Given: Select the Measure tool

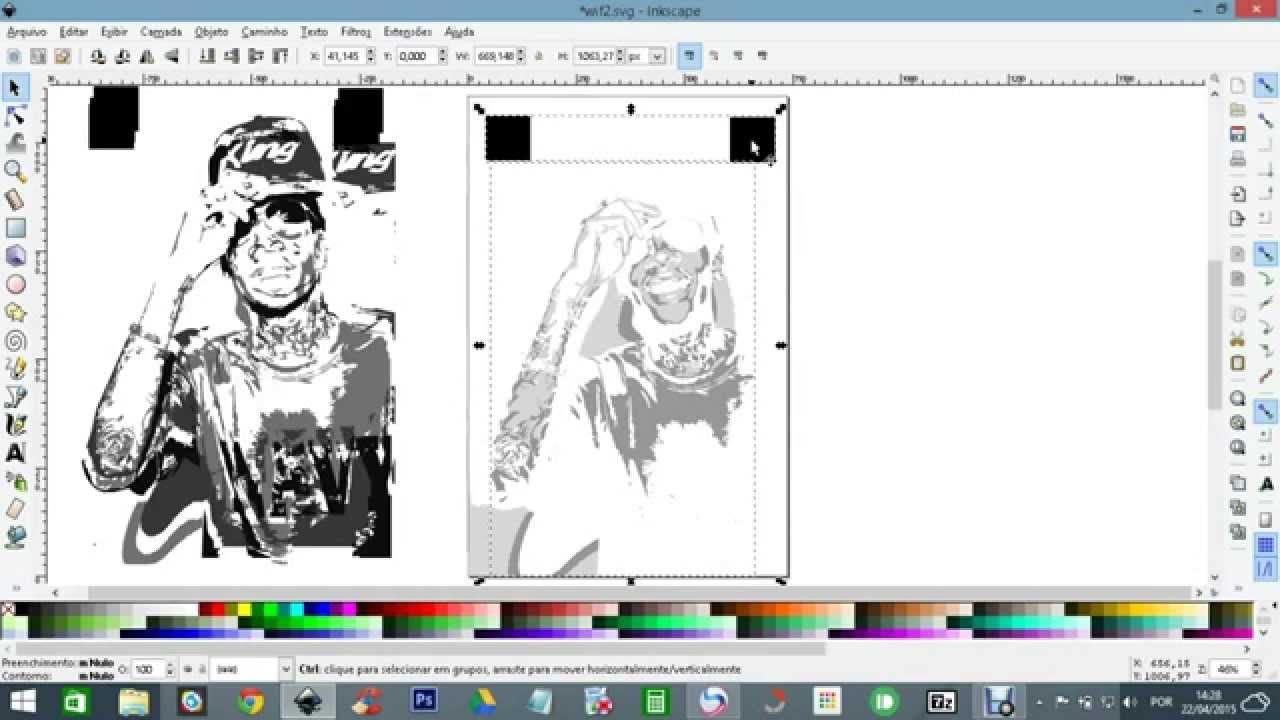Looking at the screenshot, I should (x=15, y=200).
